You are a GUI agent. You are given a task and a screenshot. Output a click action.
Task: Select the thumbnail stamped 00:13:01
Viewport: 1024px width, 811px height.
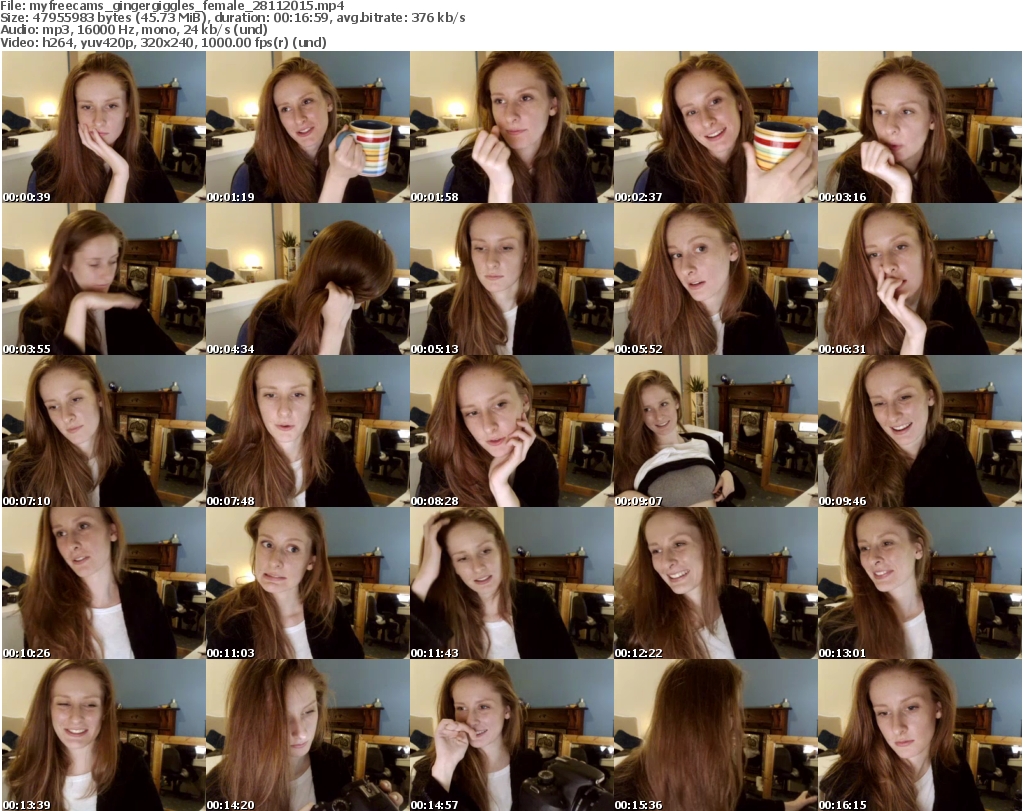tap(920, 583)
